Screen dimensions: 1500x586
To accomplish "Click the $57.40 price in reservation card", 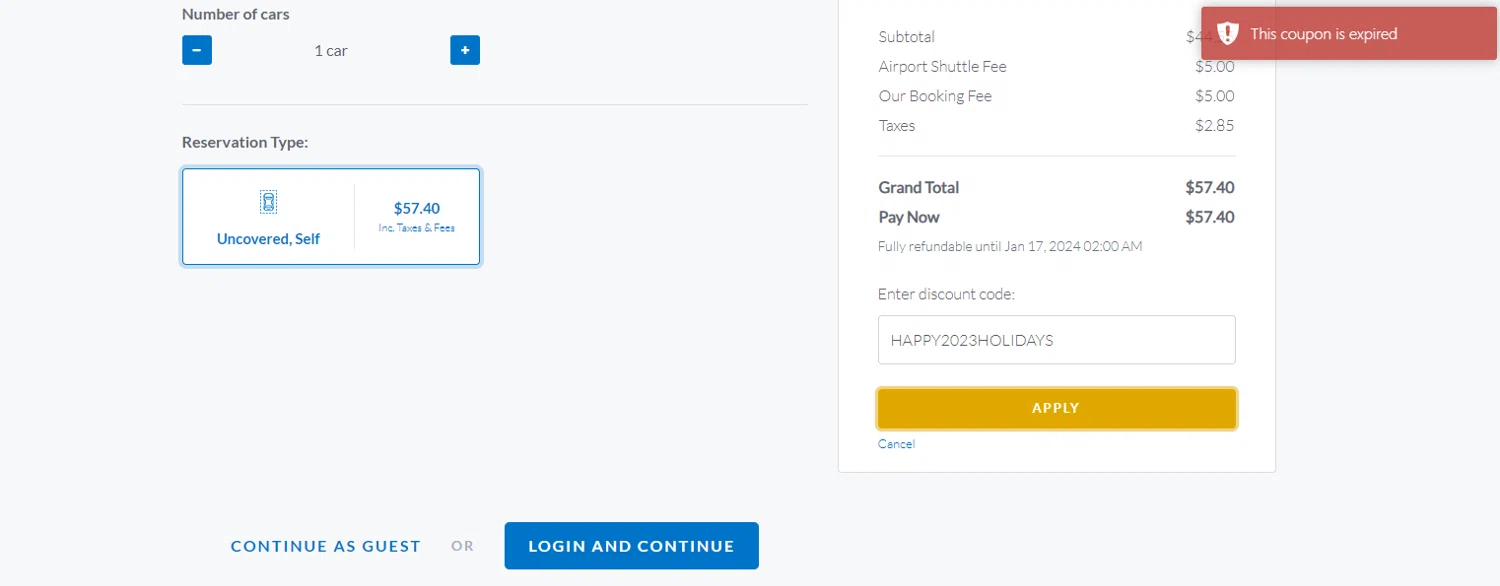I will 416,209.
